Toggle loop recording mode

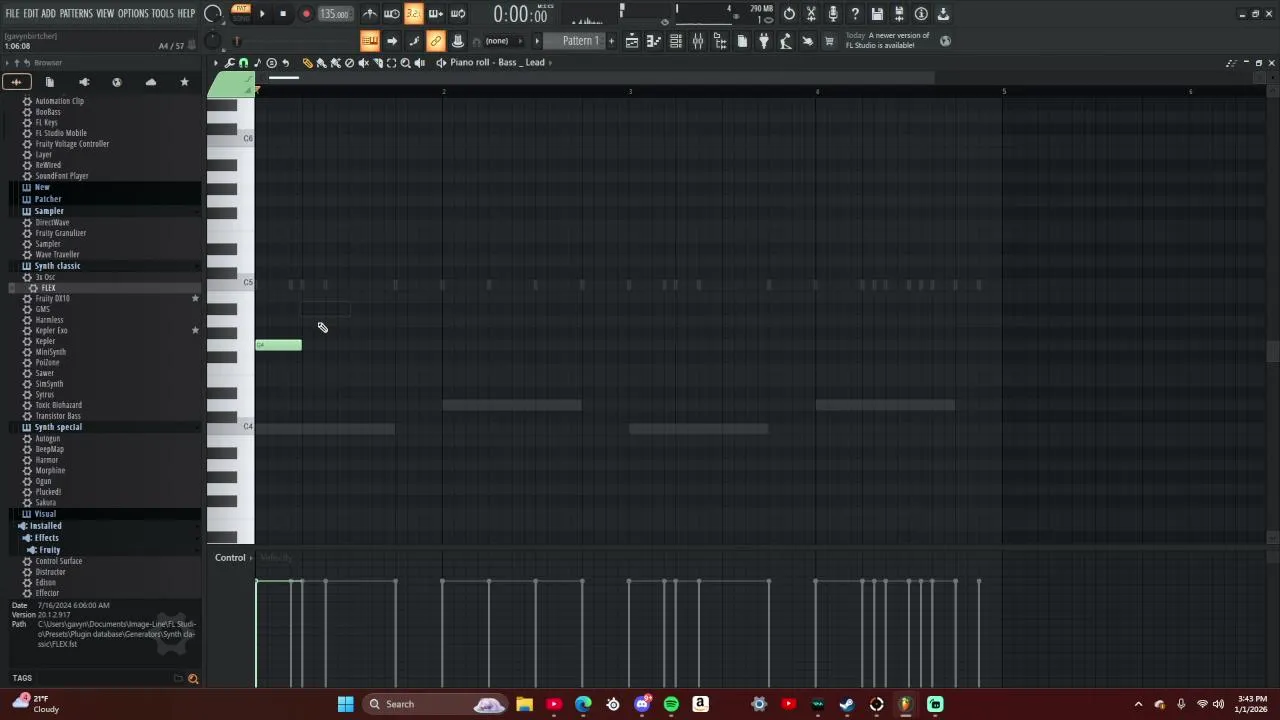pyautogui.click(x=458, y=14)
